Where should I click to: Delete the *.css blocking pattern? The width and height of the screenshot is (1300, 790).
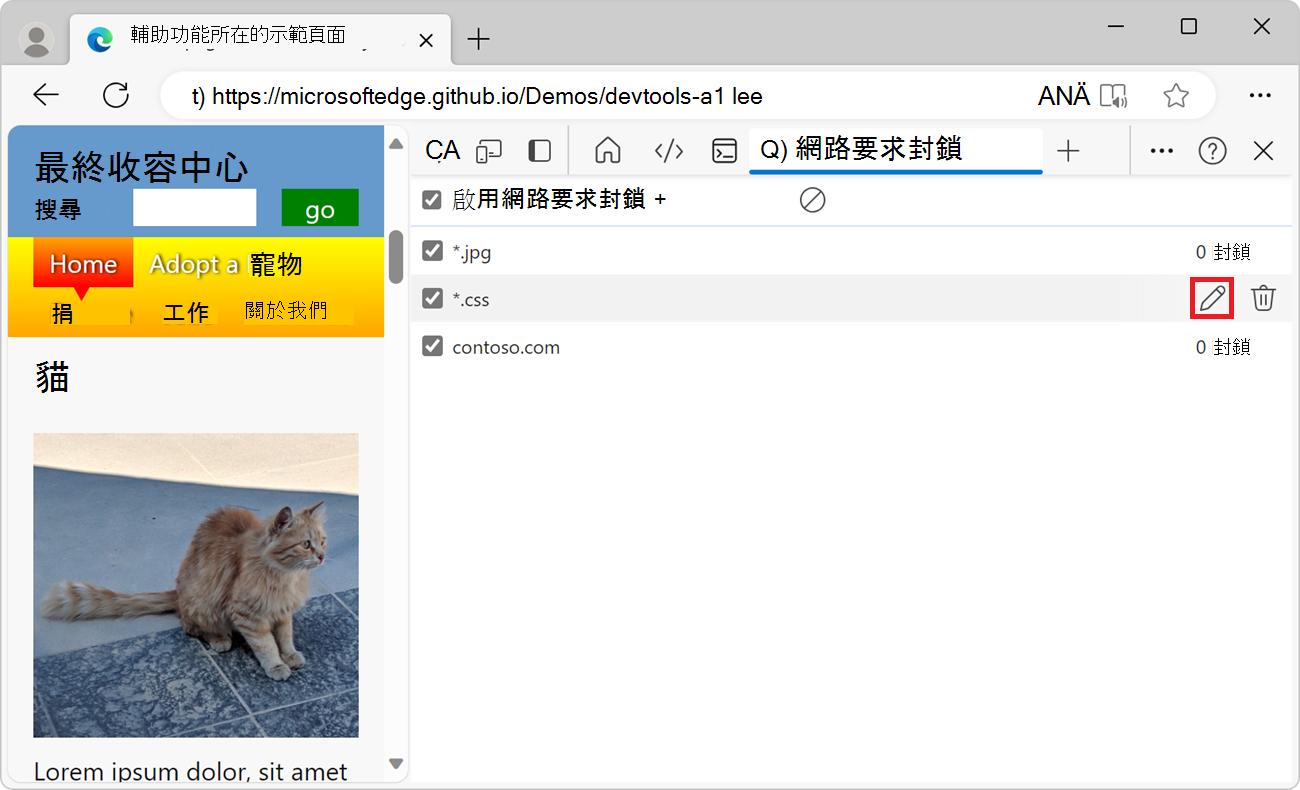(1264, 298)
